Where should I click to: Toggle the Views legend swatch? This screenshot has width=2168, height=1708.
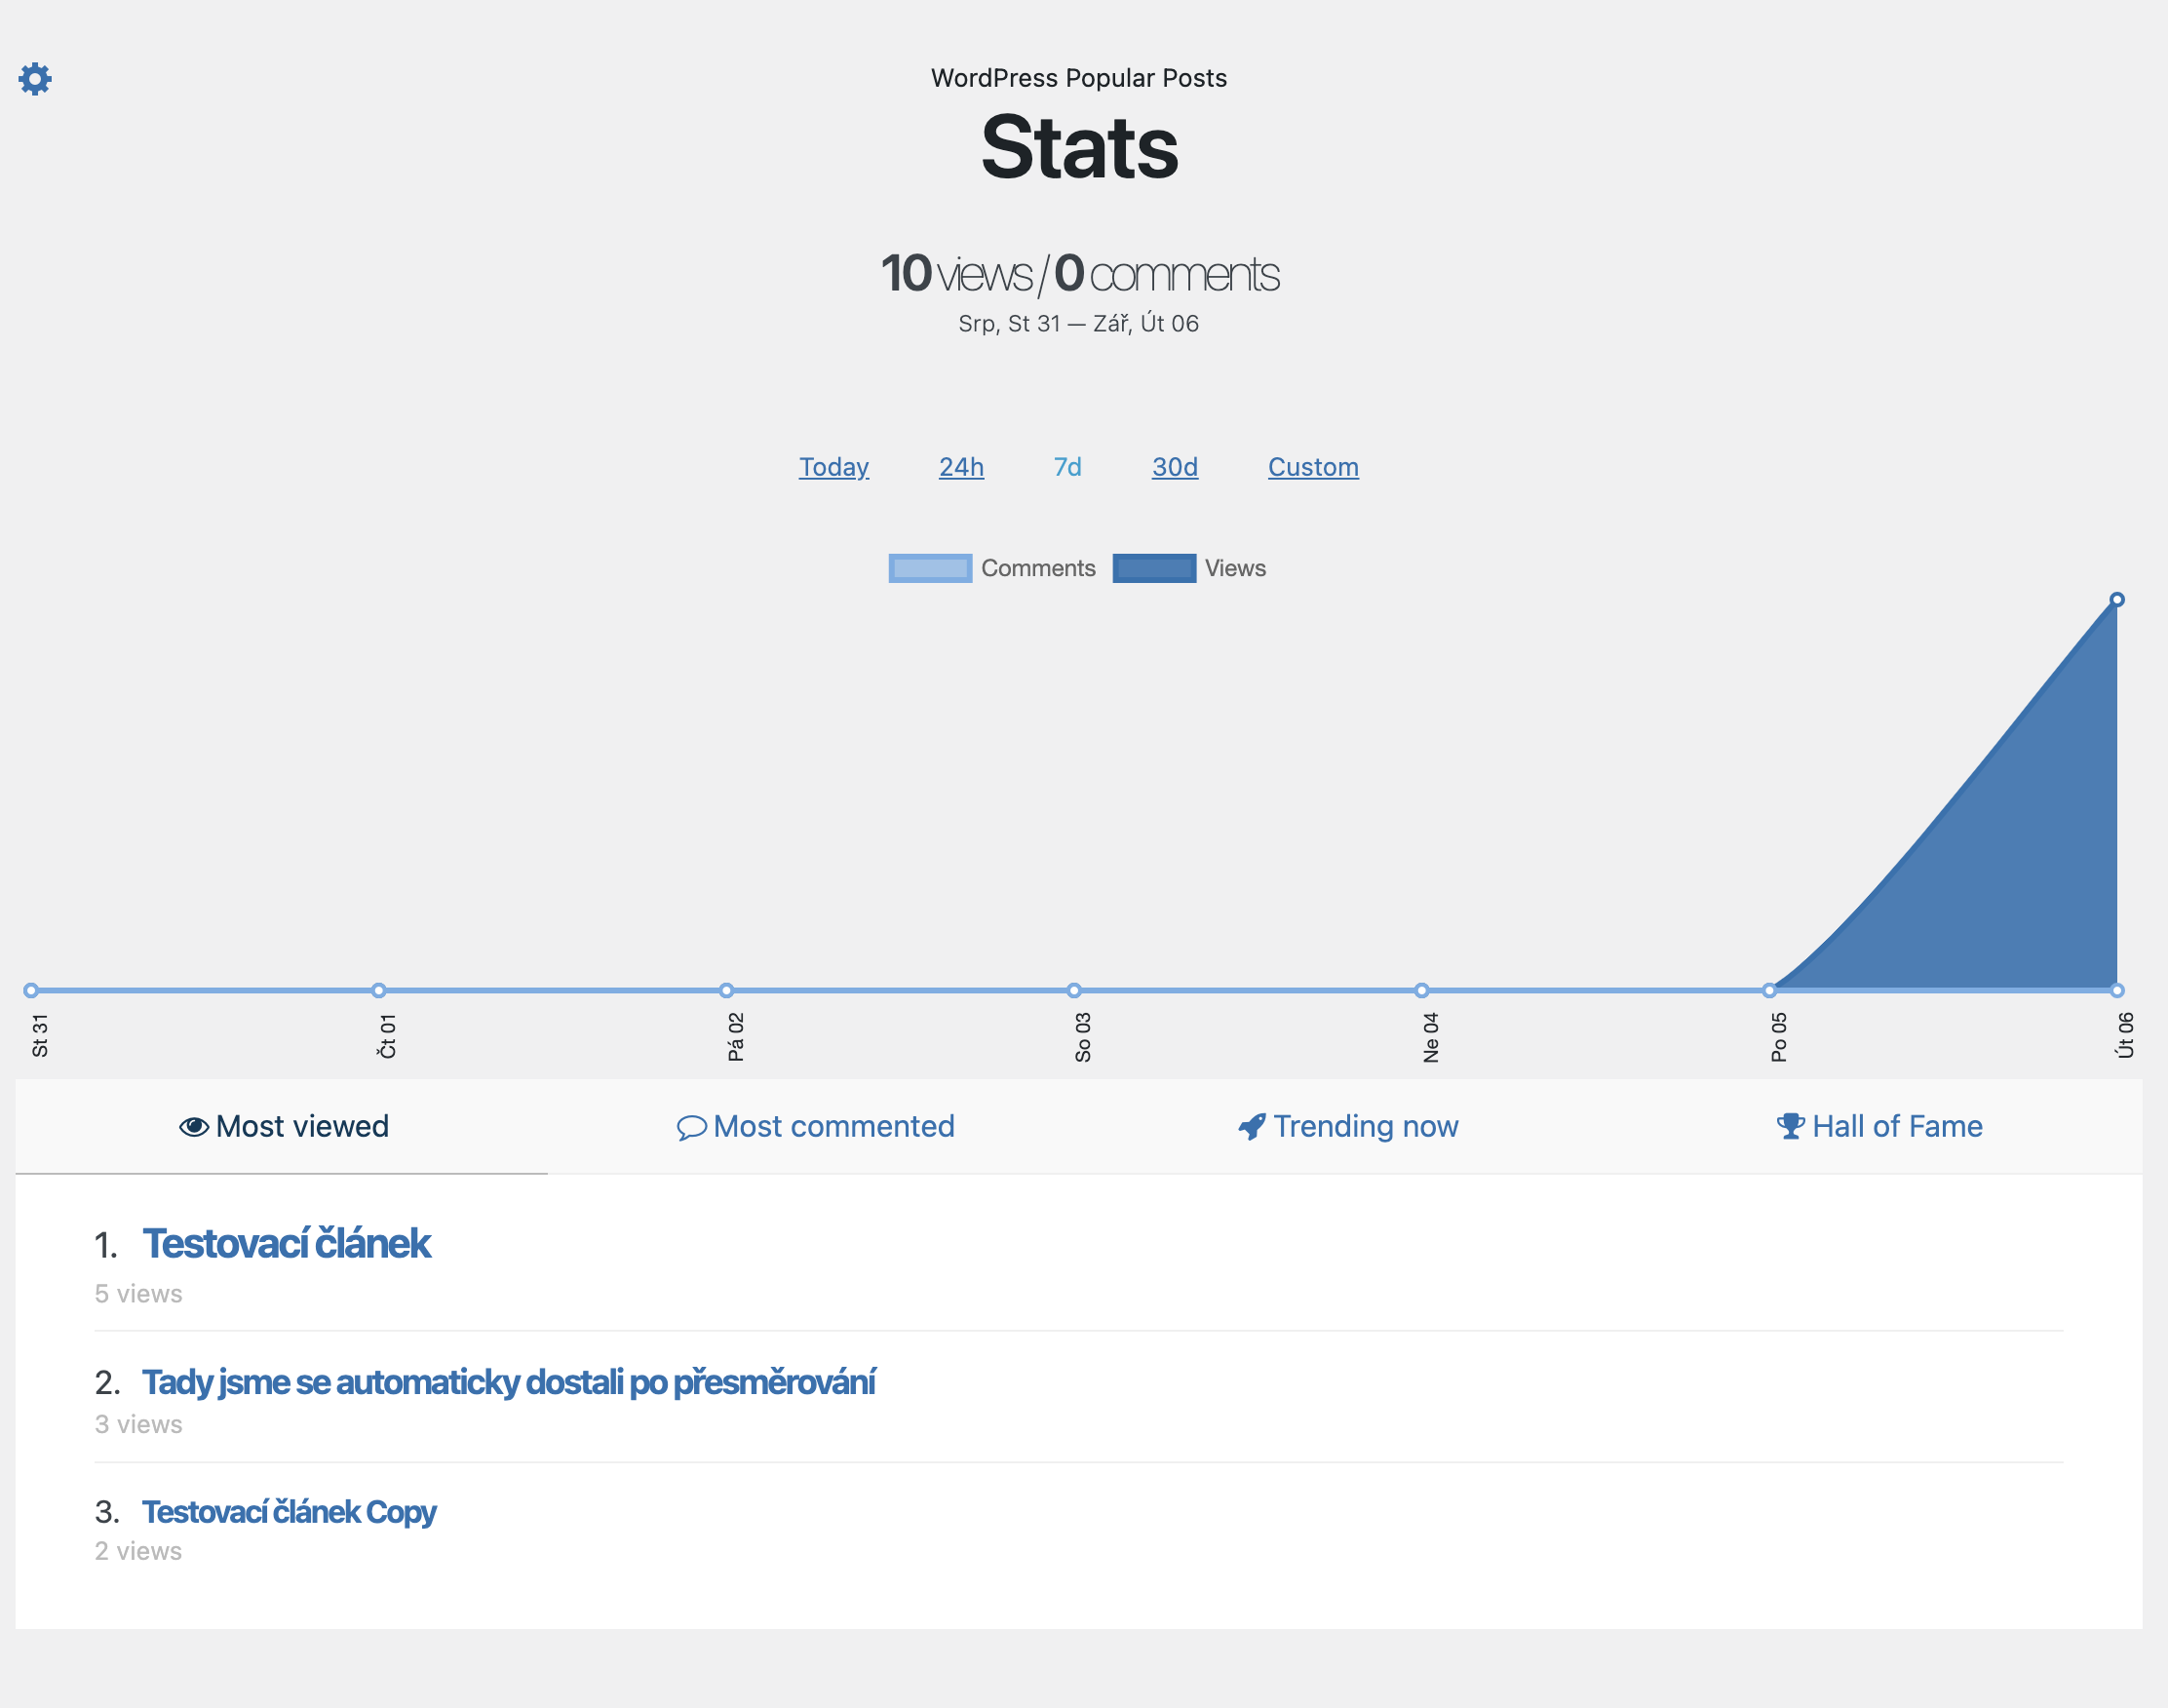(x=1154, y=568)
